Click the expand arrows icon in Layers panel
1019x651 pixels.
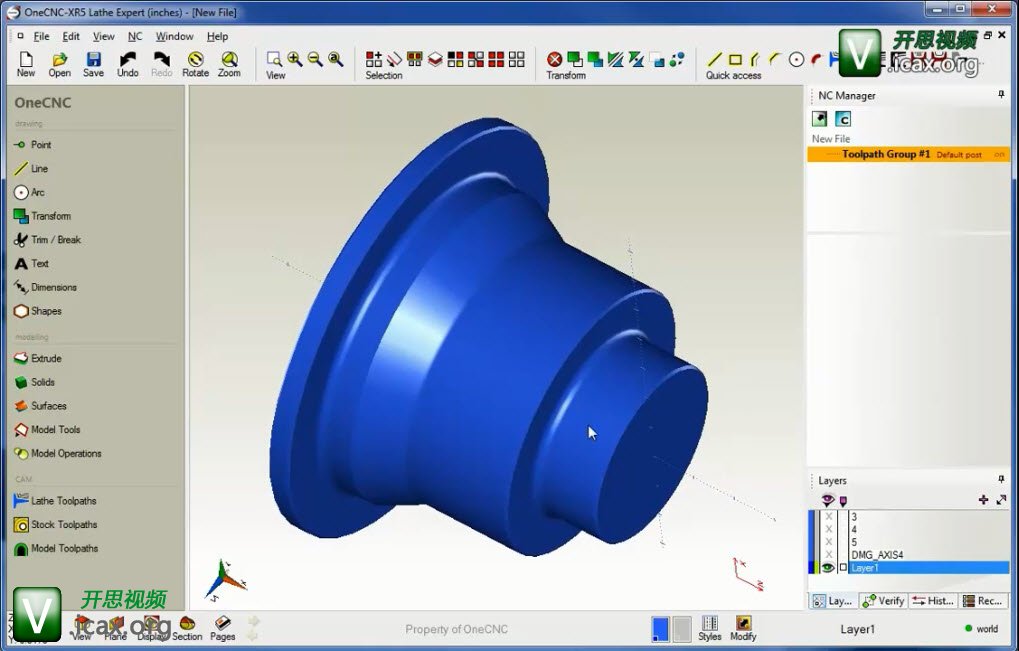tap(1001, 500)
